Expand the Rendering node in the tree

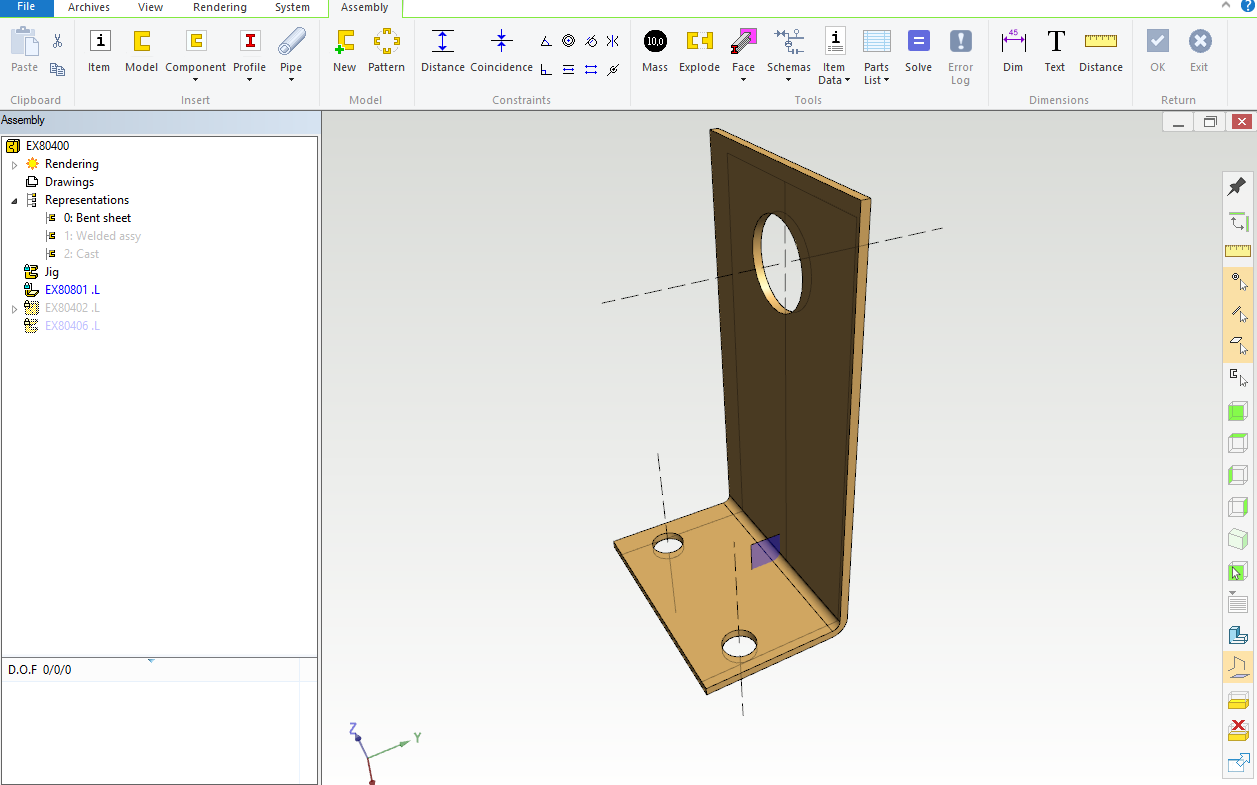pos(15,165)
